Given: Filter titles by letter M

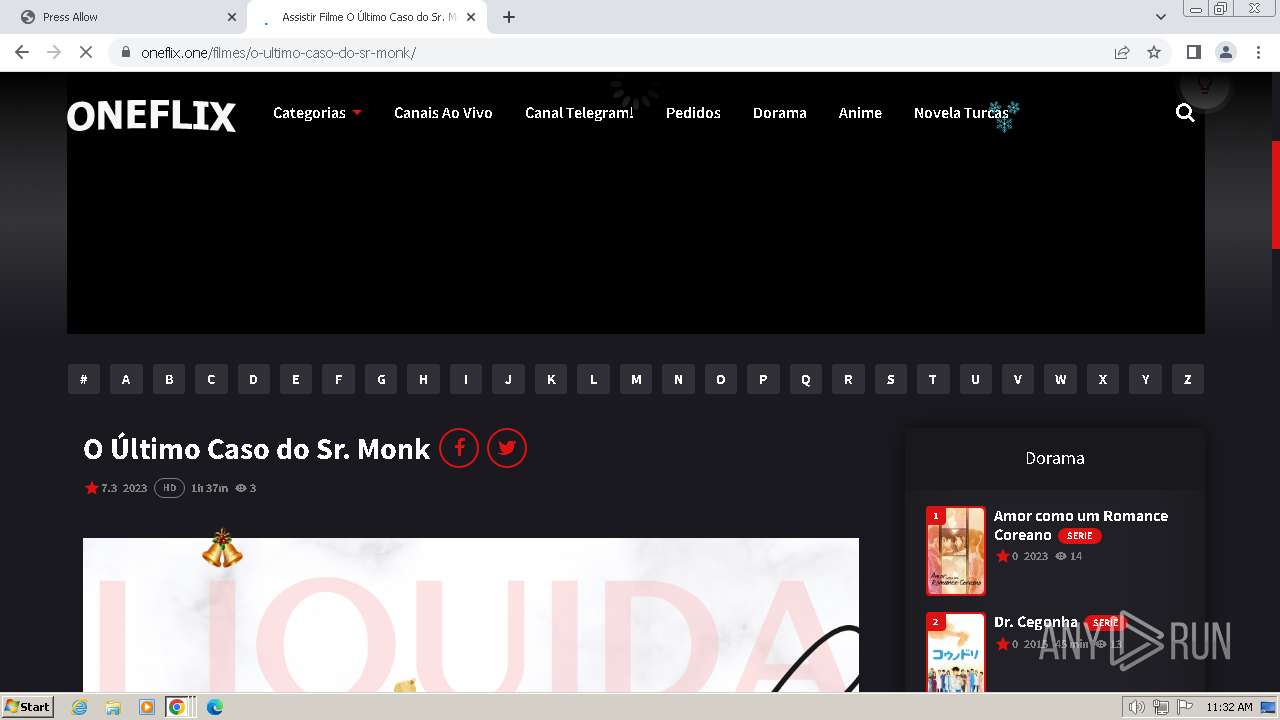Looking at the screenshot, I should click(x=636, y=379).
